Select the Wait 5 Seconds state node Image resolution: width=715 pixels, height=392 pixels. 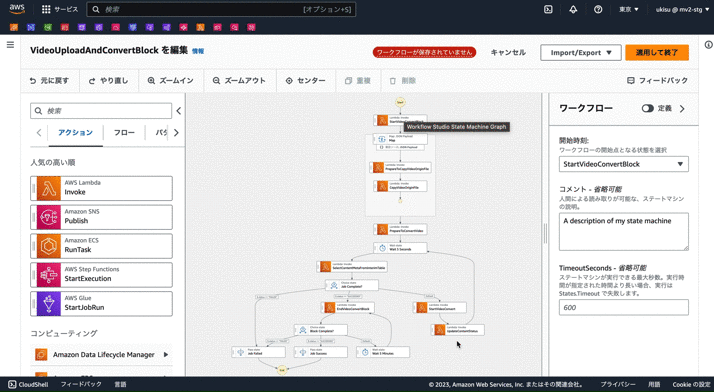coord(400,248)
